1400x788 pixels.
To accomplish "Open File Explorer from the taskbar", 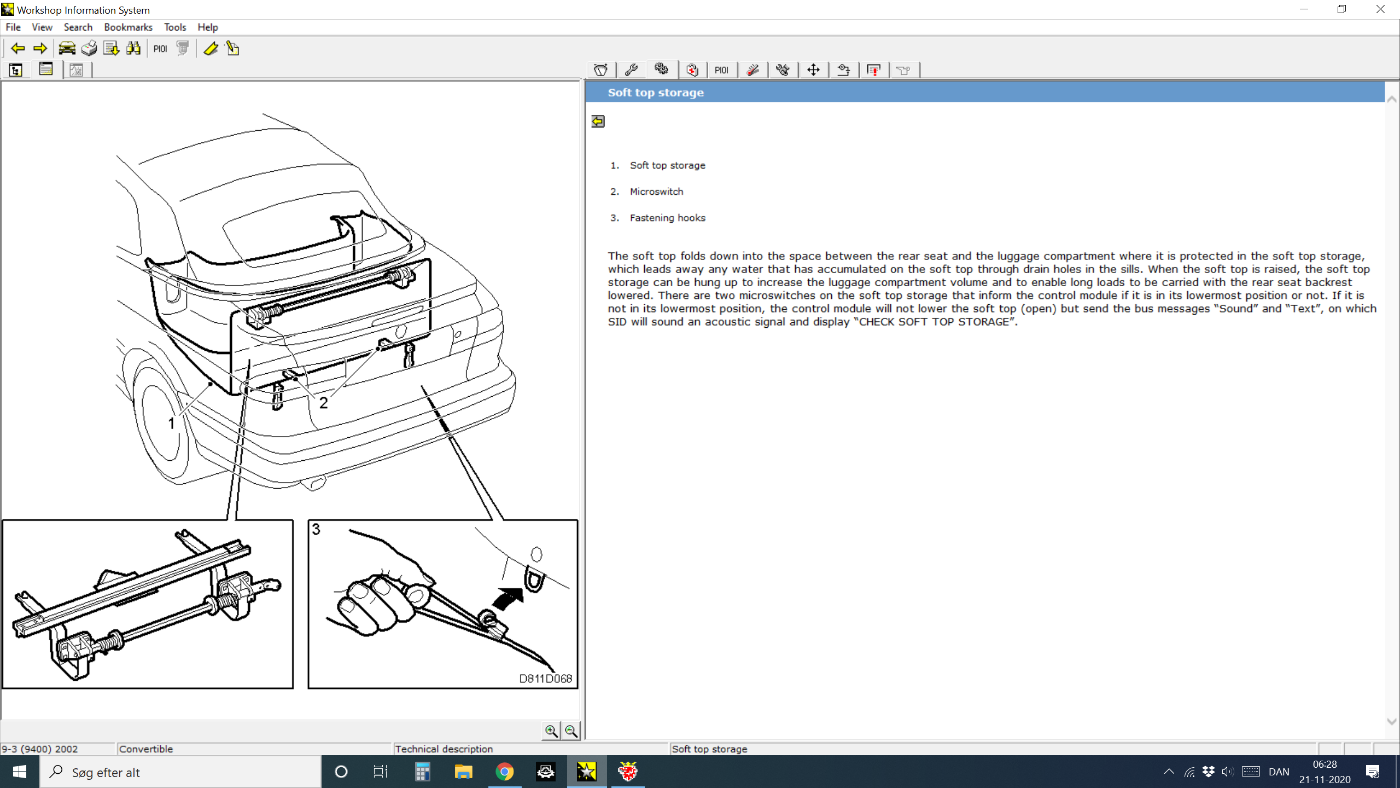I will click(463, 772).
